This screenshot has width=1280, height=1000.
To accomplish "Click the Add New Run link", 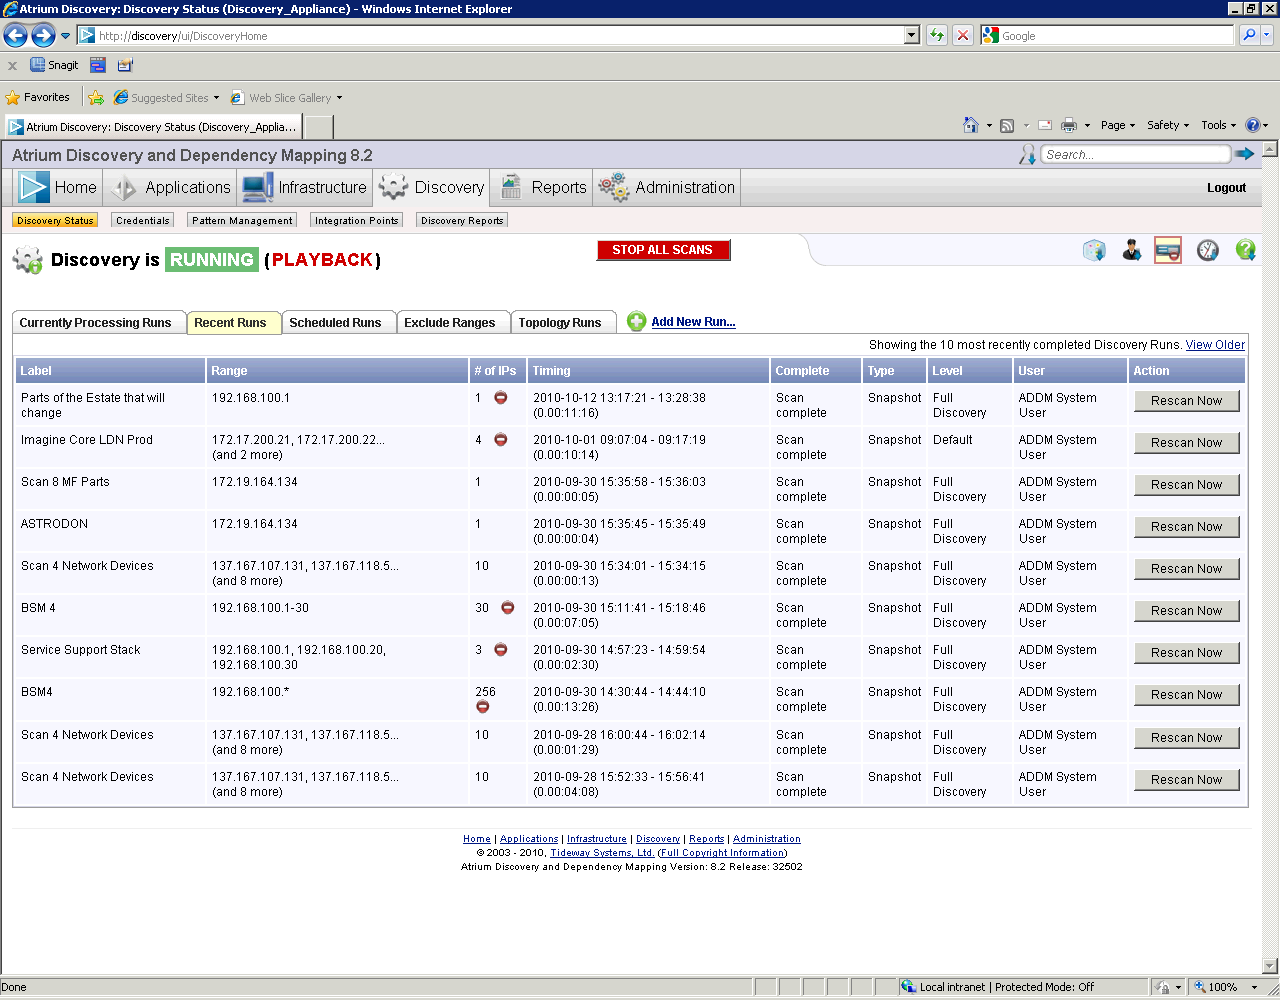I will click(x=693, y=322).
